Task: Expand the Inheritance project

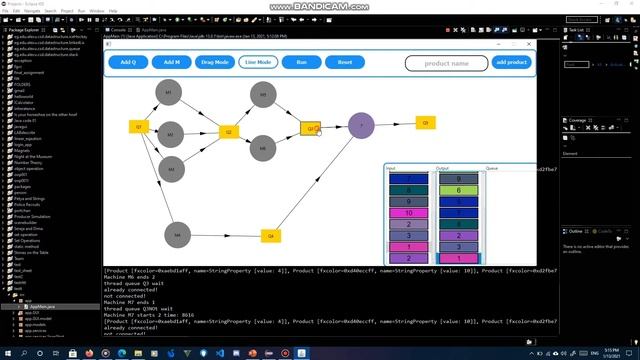Action: (3, 109)
